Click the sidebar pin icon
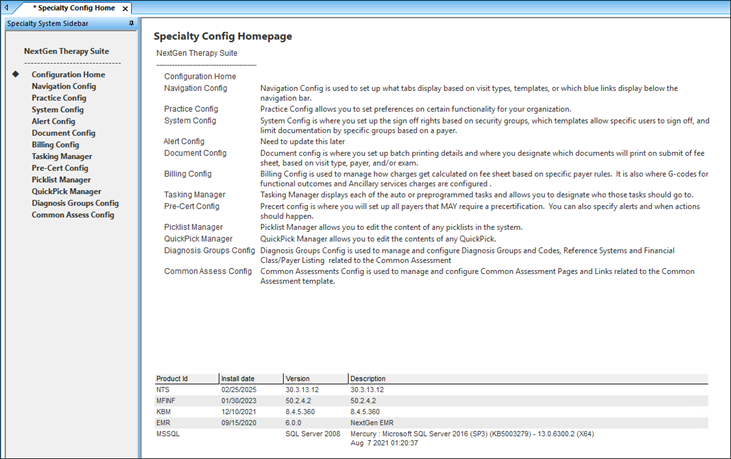The width and height of the screenshot is (731, 459). pyautogui.click(x=131, y=23)
